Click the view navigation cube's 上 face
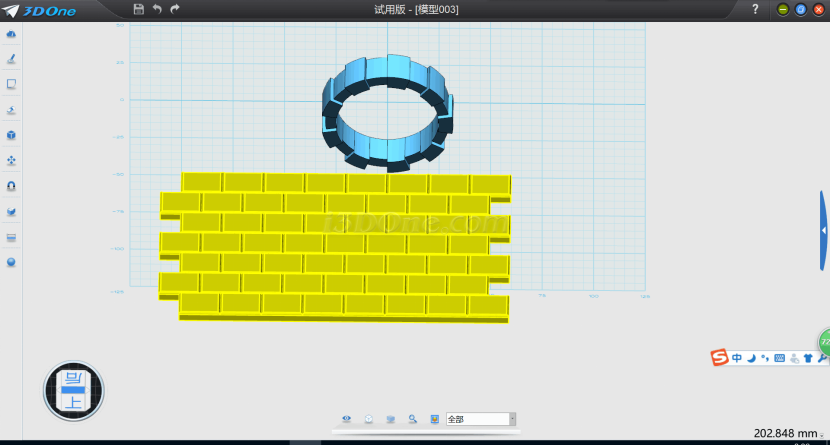 [73, 402]
